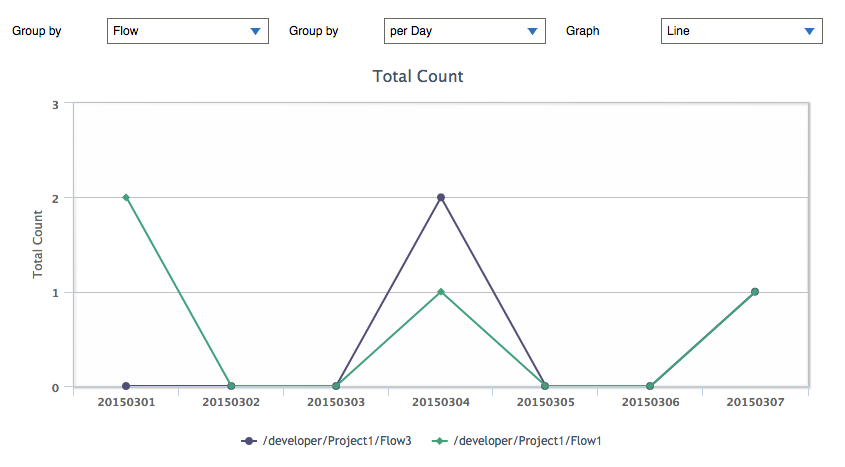Select the 20150307 x-axis date label
845x467 pixels.
pyautogui.click(x=755, y=403)
